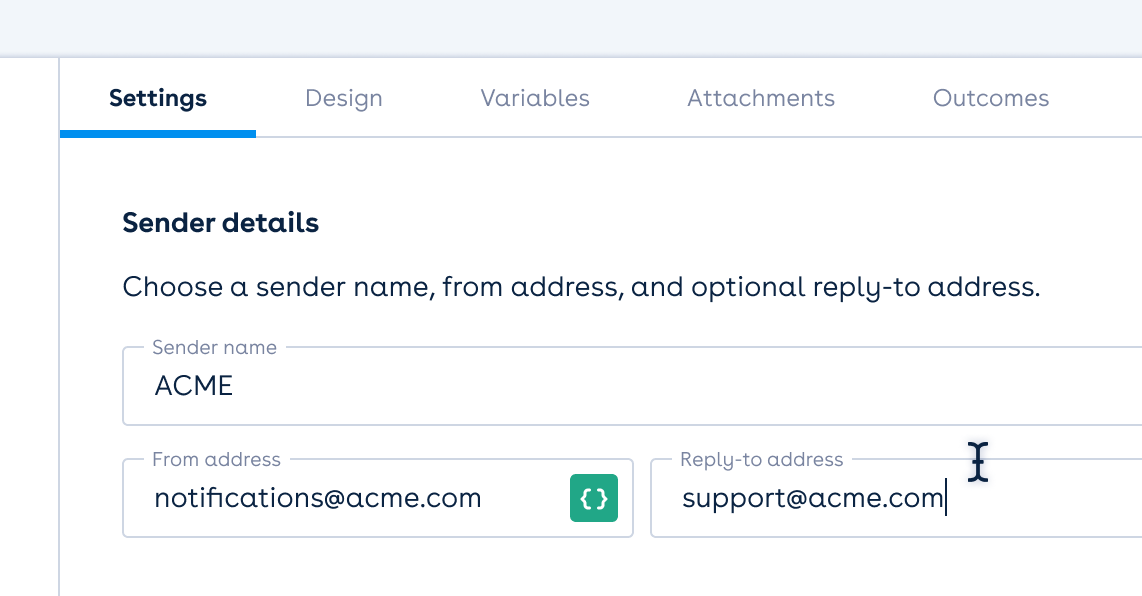Click the ACME text in Sender name
The height and width of the screenshot is (596, 1142).
tap(194, 386)
